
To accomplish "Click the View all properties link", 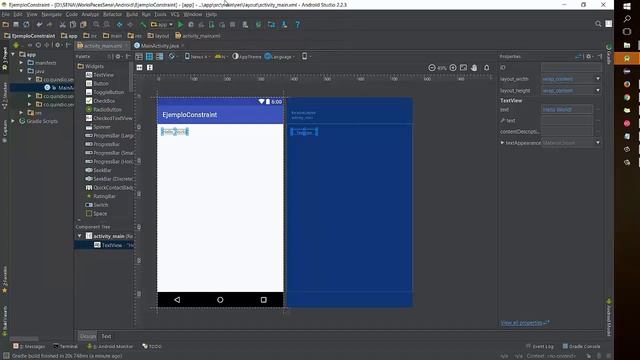I will pyautogui.click(x=524, y=323).
